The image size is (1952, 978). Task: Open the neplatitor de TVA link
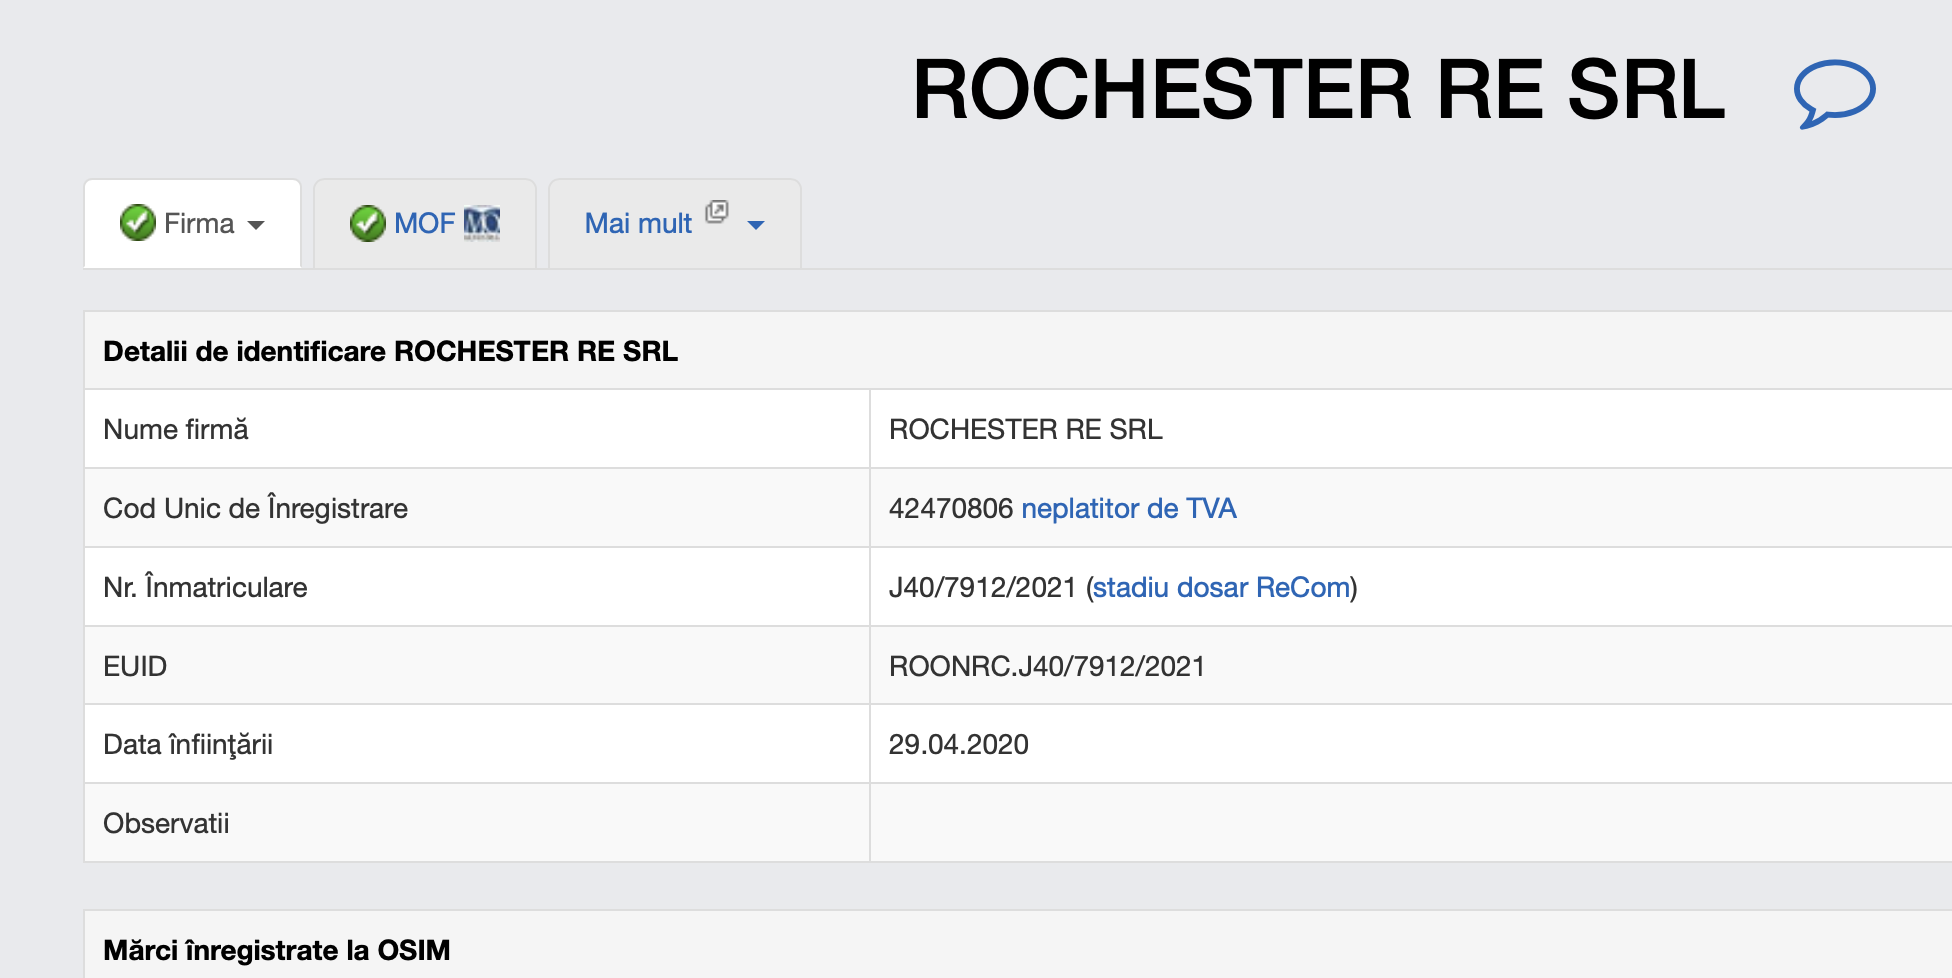(x=1128, y=508)
